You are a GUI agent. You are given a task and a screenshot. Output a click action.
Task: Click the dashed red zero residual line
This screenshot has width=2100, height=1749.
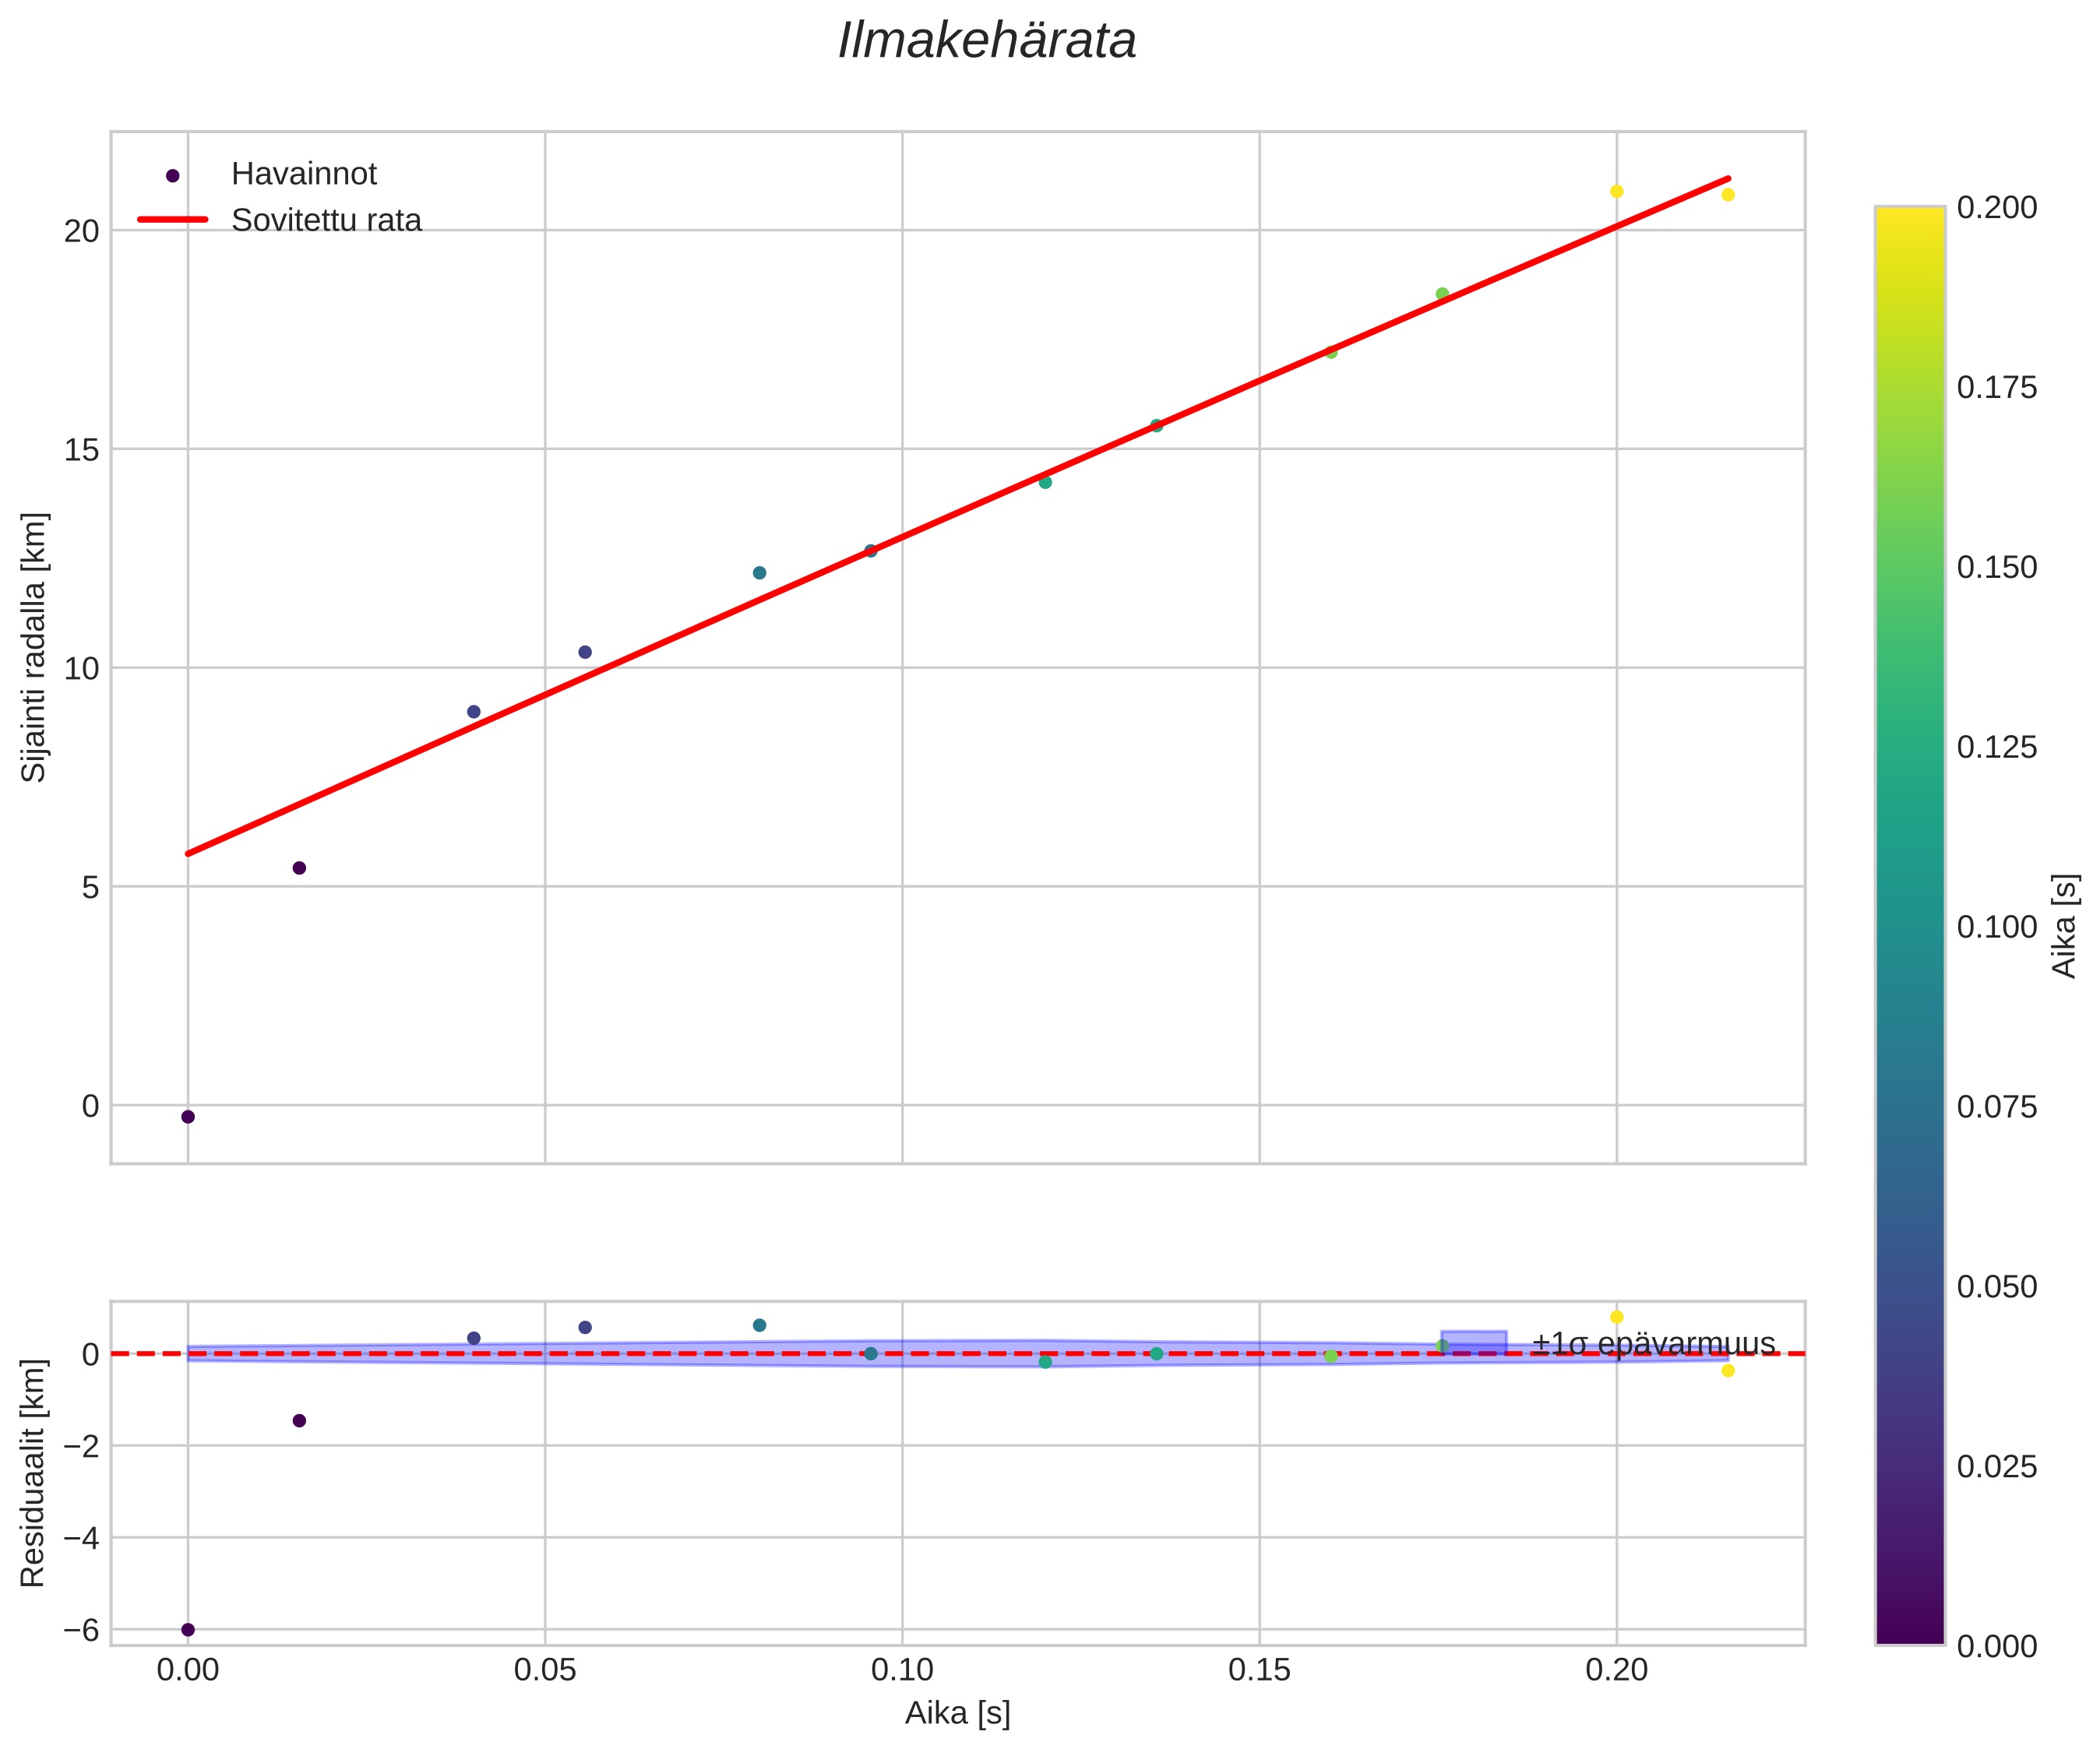pyautogui.click(x=957, y=1354)
